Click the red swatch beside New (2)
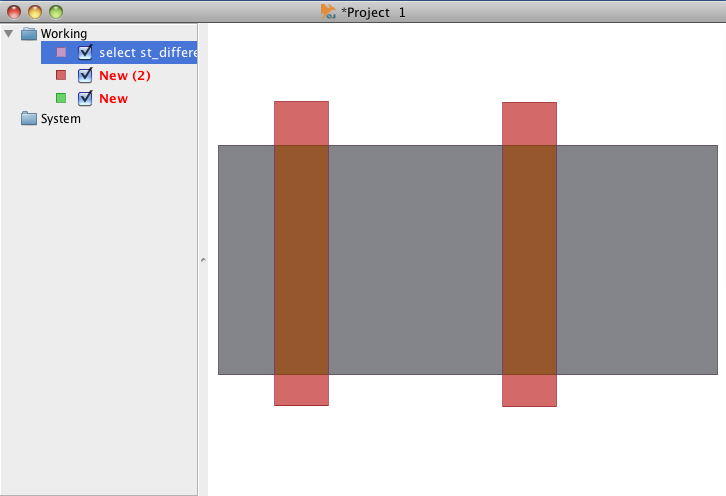This screenshot has width=726, height=496. [x=61, y=75]
